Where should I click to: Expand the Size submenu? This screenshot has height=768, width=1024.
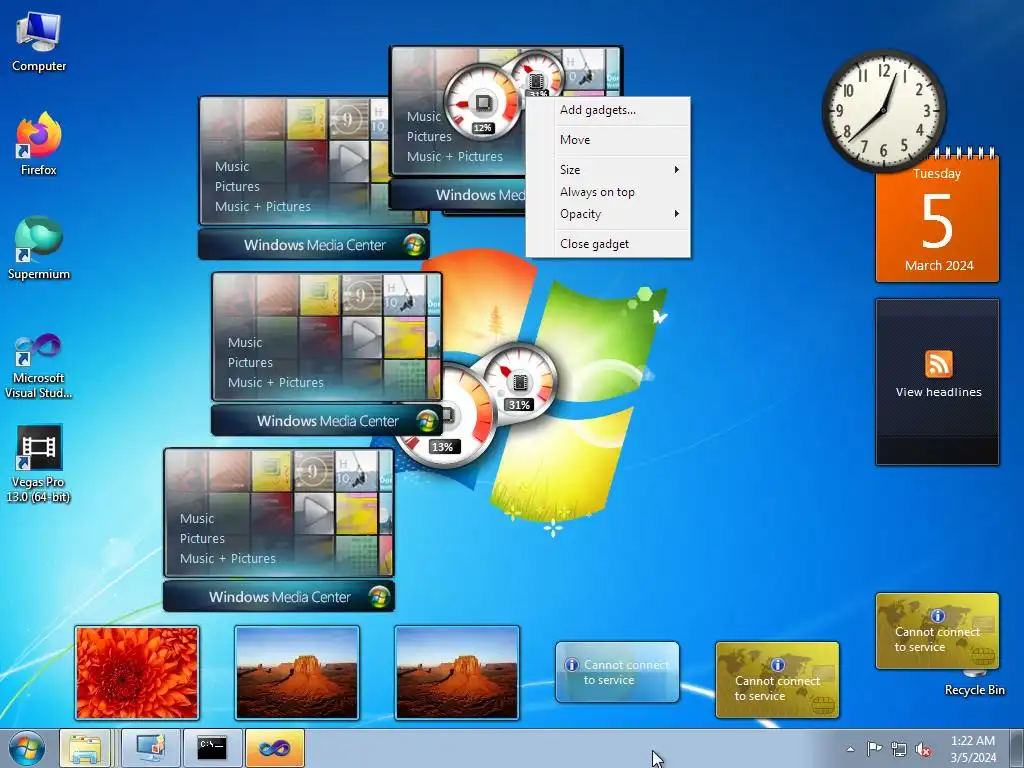click(x=608, y=170)
